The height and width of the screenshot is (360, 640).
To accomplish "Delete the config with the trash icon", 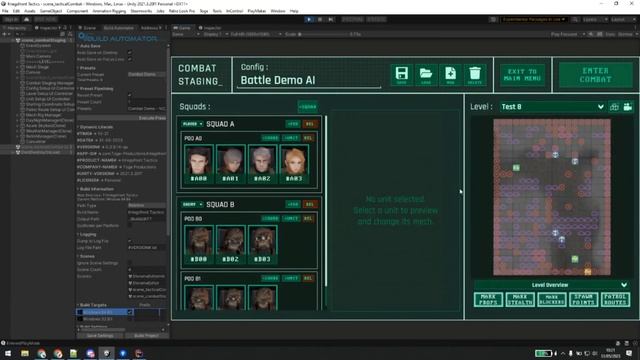I will [474, 75].
